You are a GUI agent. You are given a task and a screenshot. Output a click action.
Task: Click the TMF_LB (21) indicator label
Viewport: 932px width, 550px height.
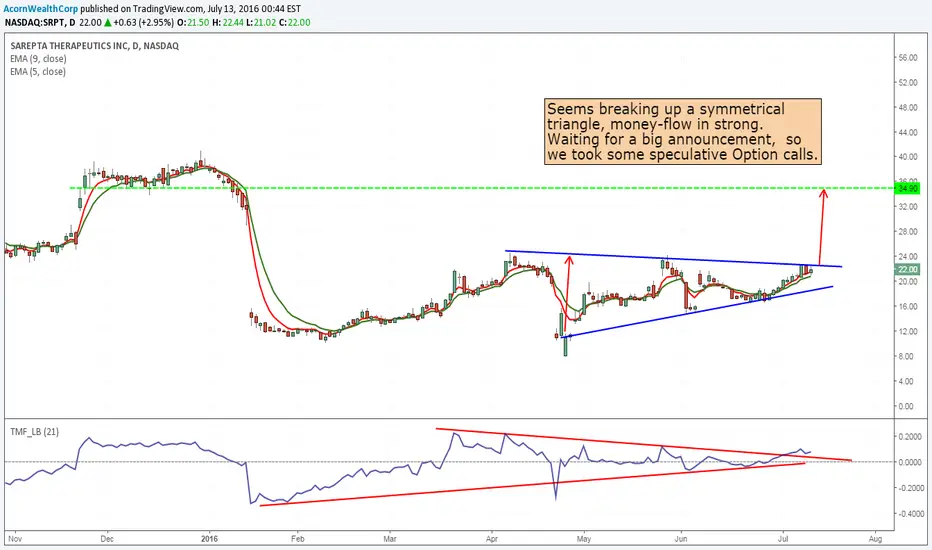pos(34,432)
